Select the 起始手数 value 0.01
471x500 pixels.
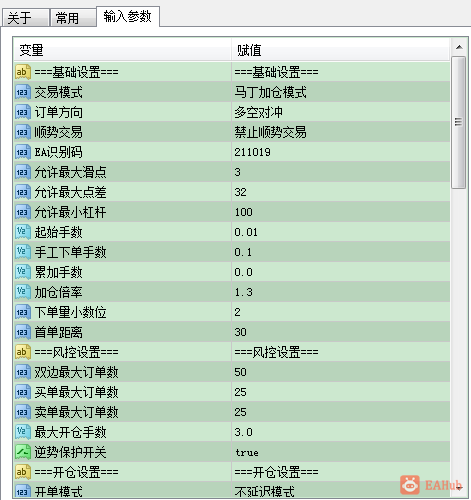(x=341, y=232)
